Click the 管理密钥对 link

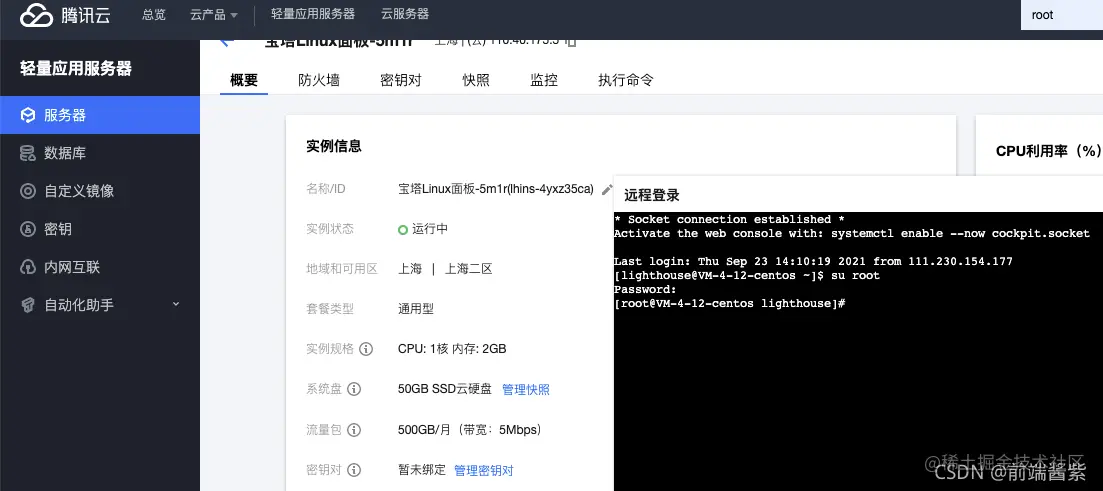click(484, 471)
